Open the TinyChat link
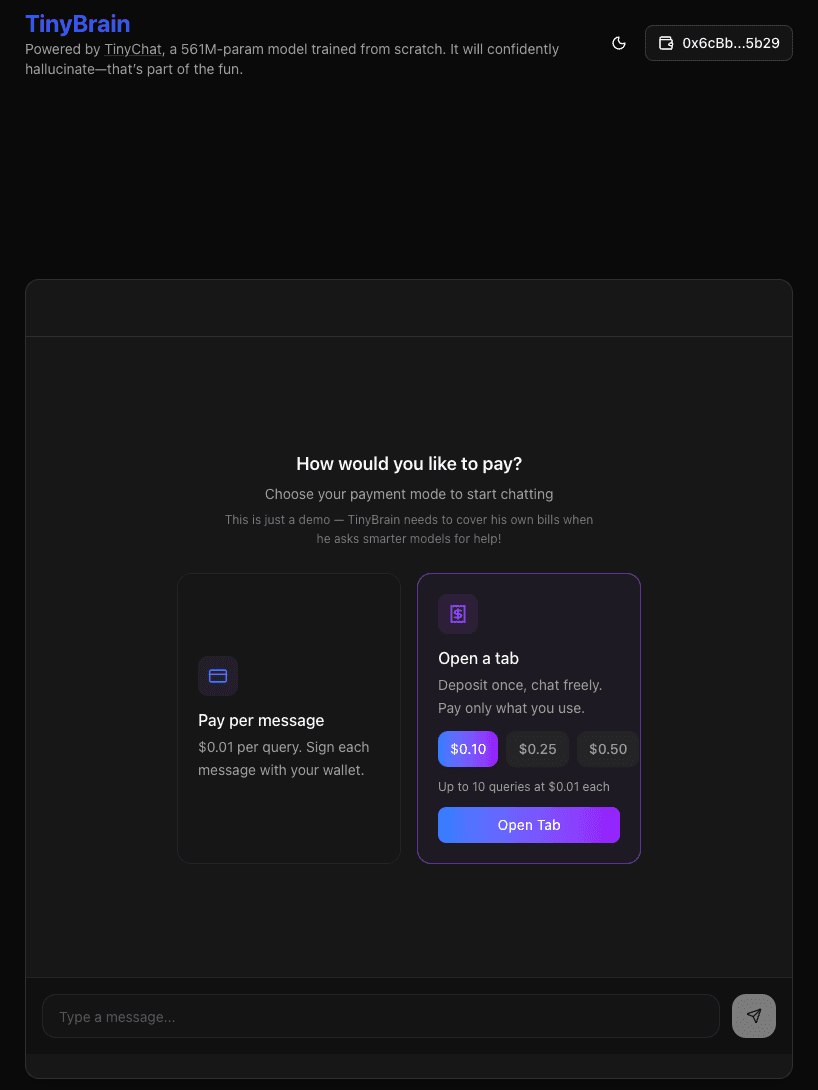 click(133, 48)
